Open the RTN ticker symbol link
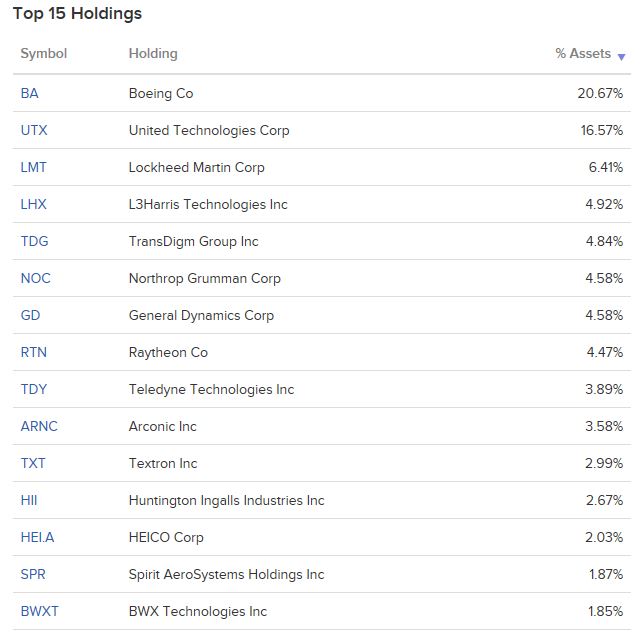The width and height of the screenshot is (640, 633). click(33, 352)
